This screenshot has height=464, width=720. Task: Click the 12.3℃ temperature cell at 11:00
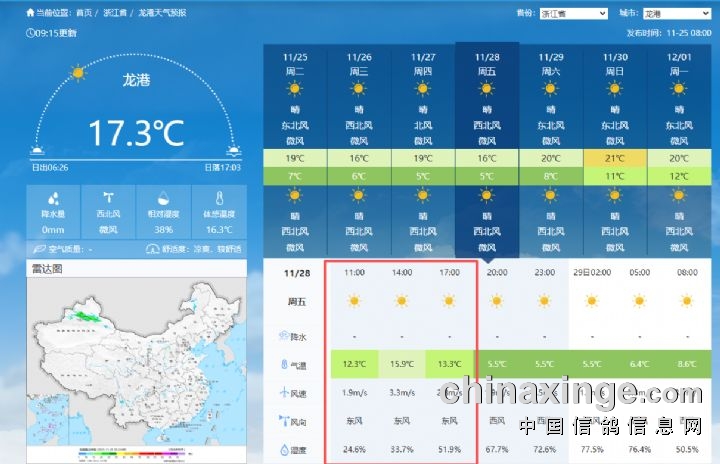tap(353, 365)
